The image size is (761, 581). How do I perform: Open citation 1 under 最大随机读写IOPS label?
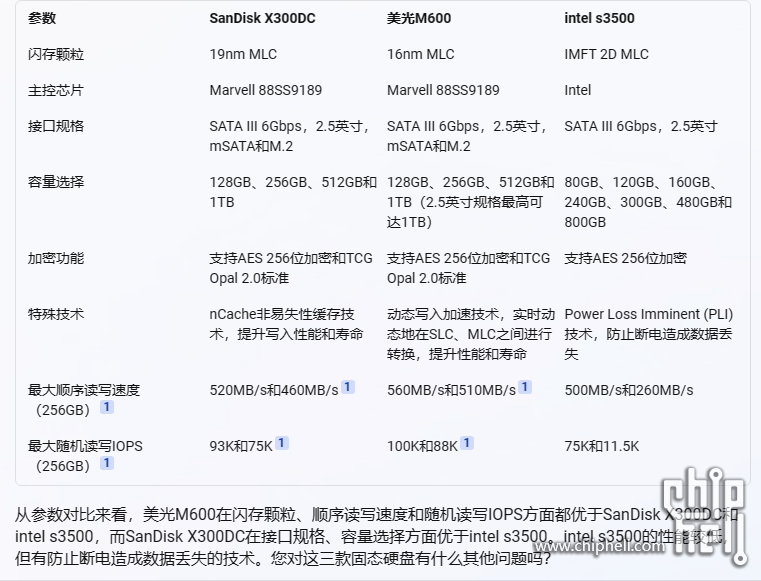point(107,463)
